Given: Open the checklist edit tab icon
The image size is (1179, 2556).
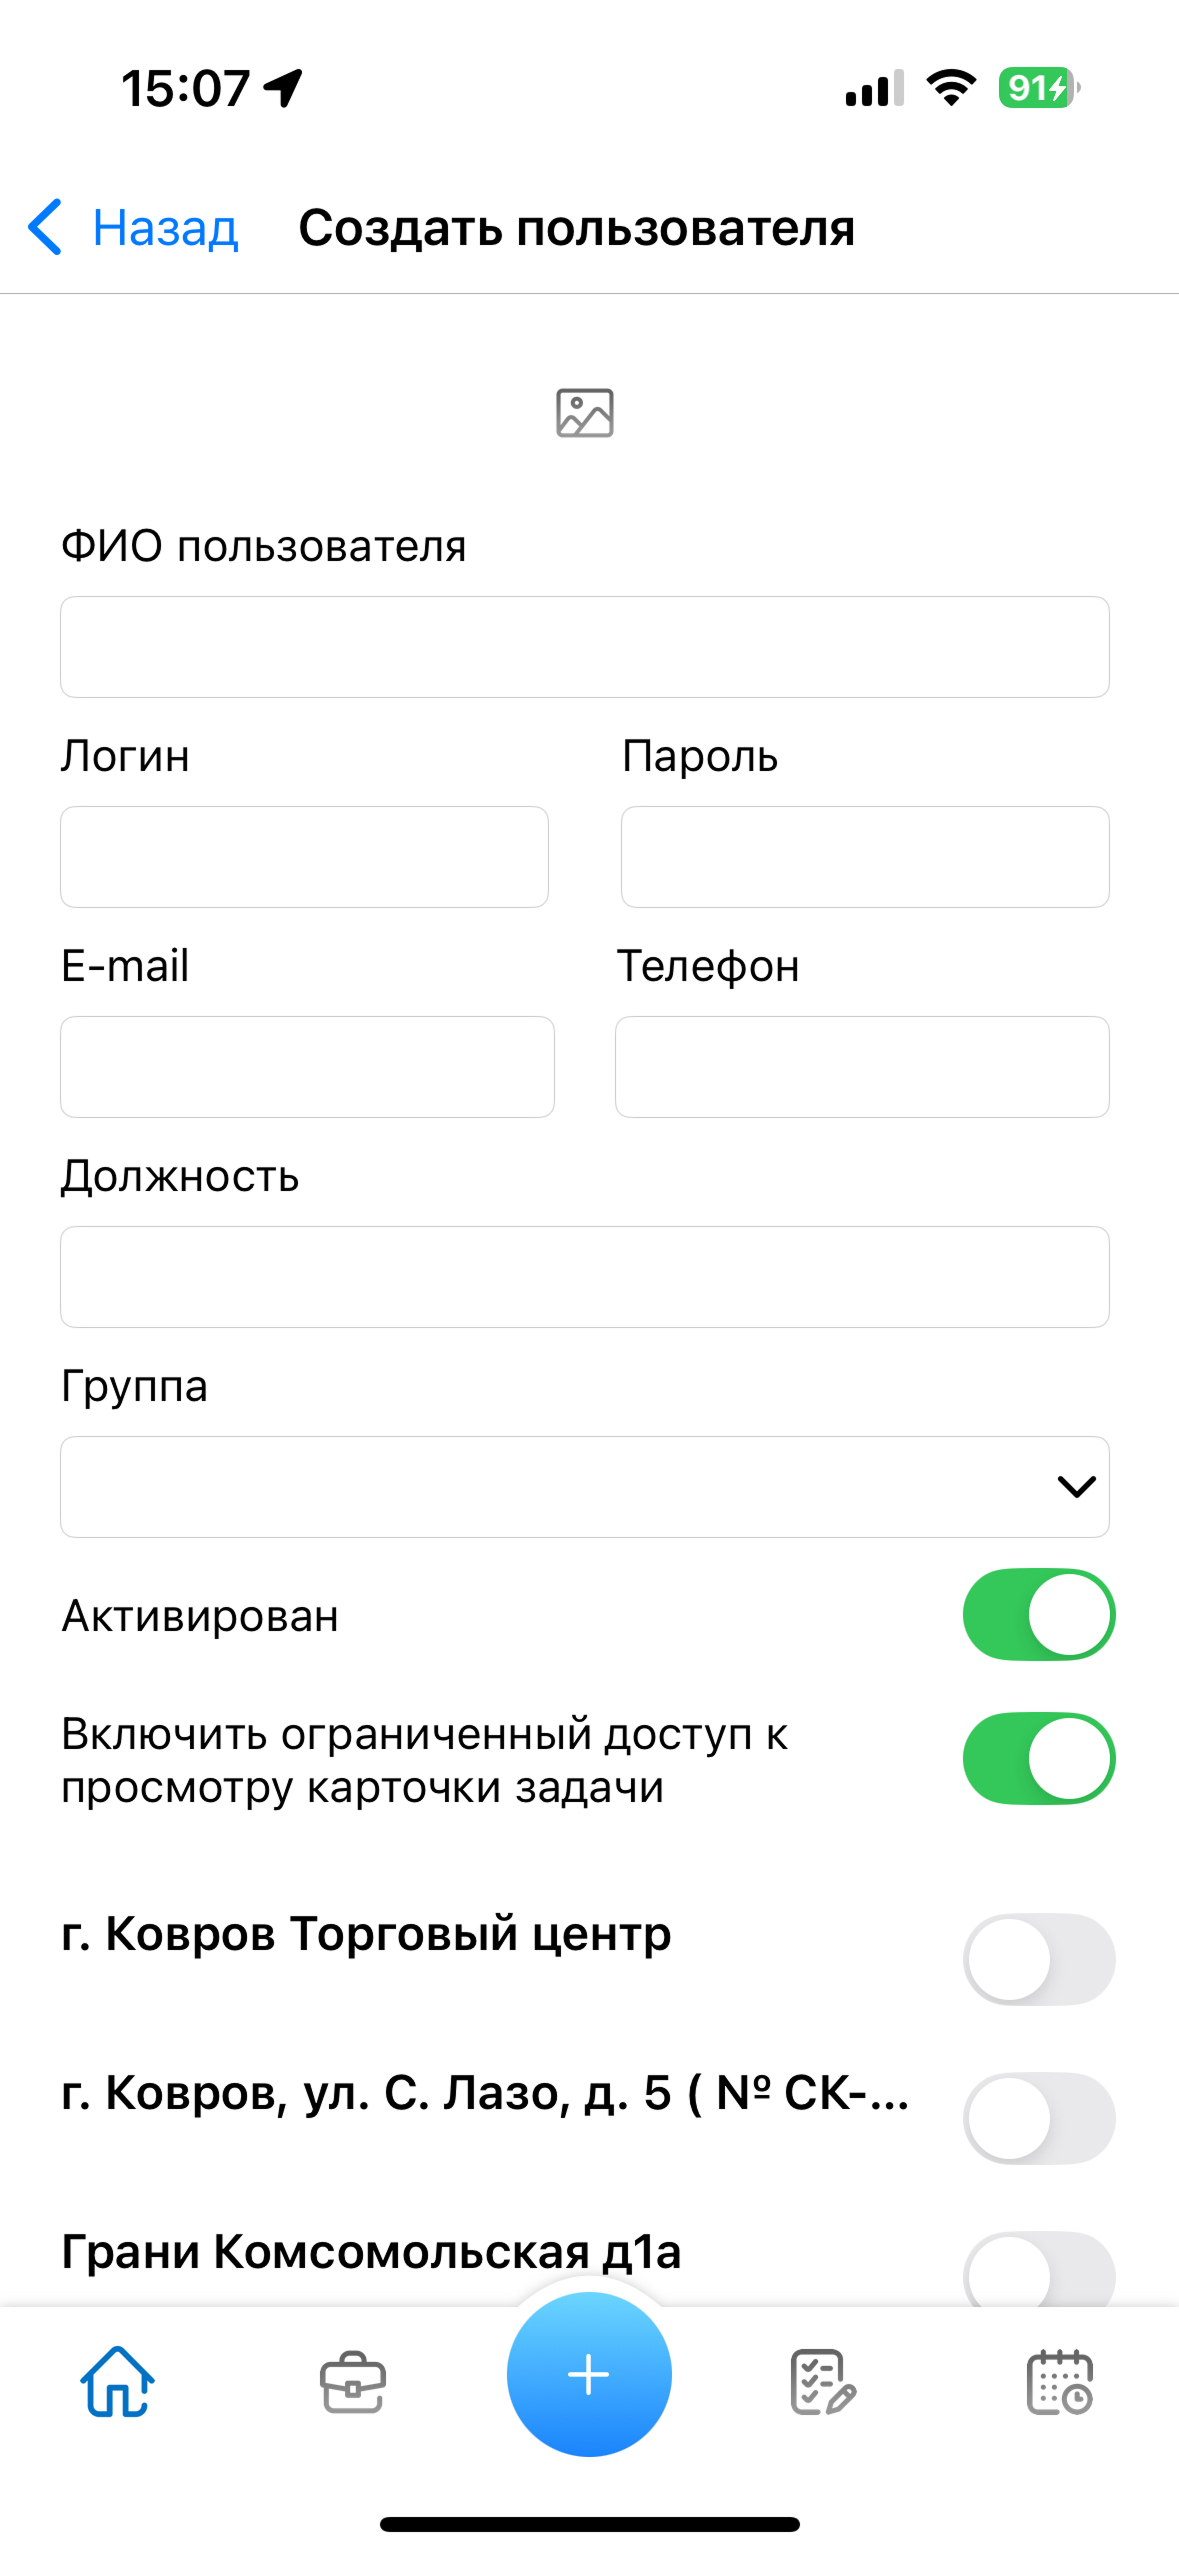Looking at the screenshot, I should [x=824, y=2382].
